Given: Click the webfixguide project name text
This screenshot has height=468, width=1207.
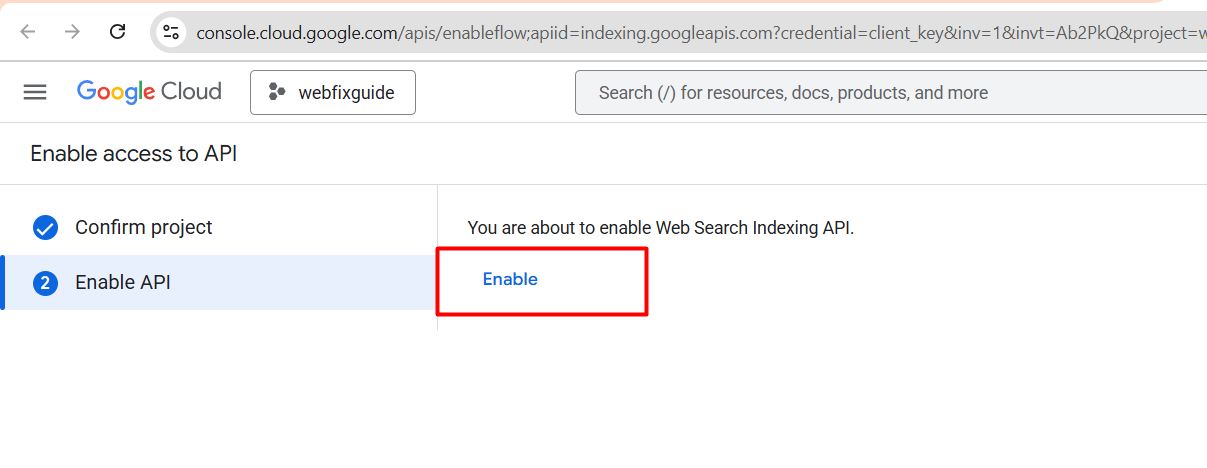Looking at the screenshot, I should [346, 93].
